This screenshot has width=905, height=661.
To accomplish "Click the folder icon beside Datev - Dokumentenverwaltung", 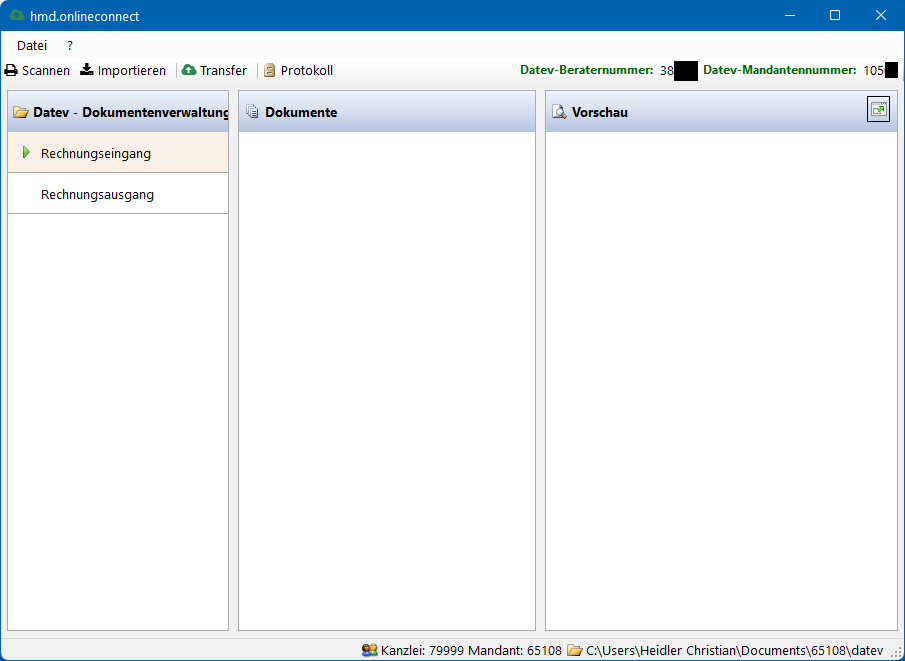I will click(20, 112).
